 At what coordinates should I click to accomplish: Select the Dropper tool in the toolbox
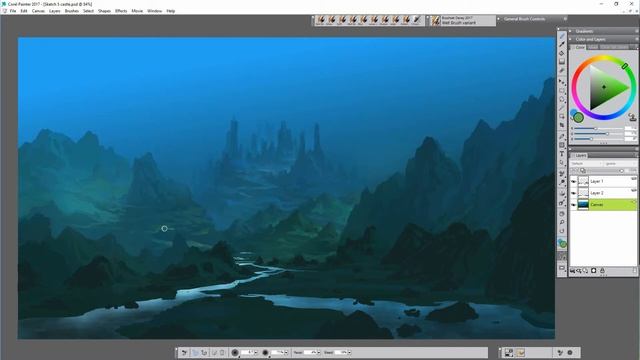(x=562, y=44)
